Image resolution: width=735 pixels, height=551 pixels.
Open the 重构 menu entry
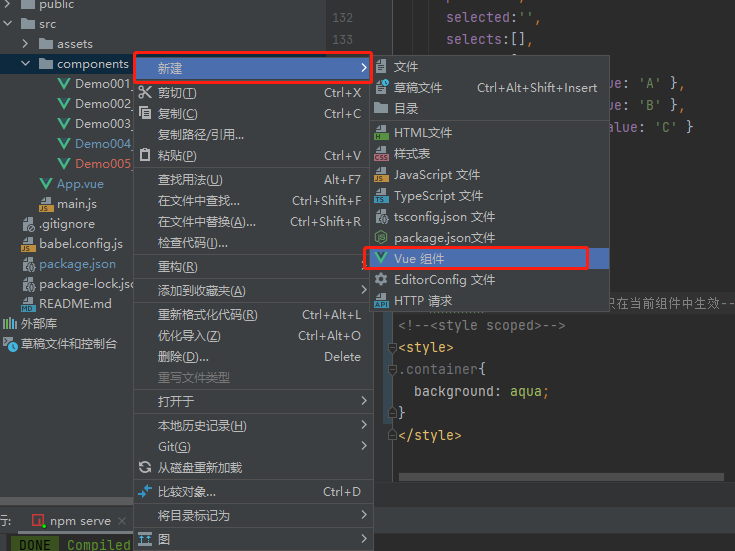[253, 267]
